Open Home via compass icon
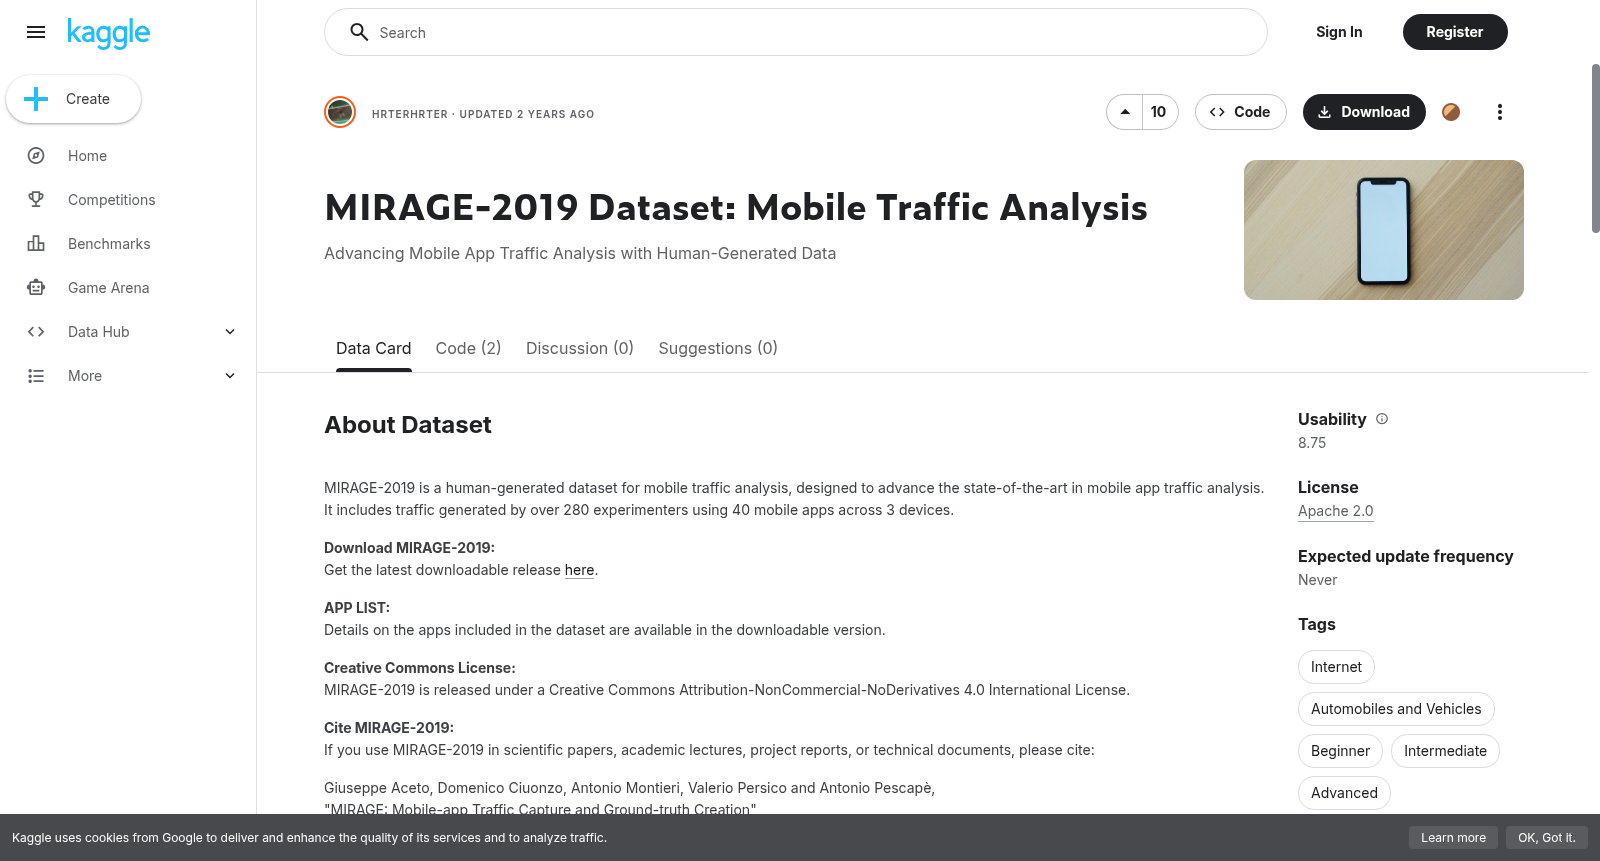The image size is (1600, 861). click(36, 156)
